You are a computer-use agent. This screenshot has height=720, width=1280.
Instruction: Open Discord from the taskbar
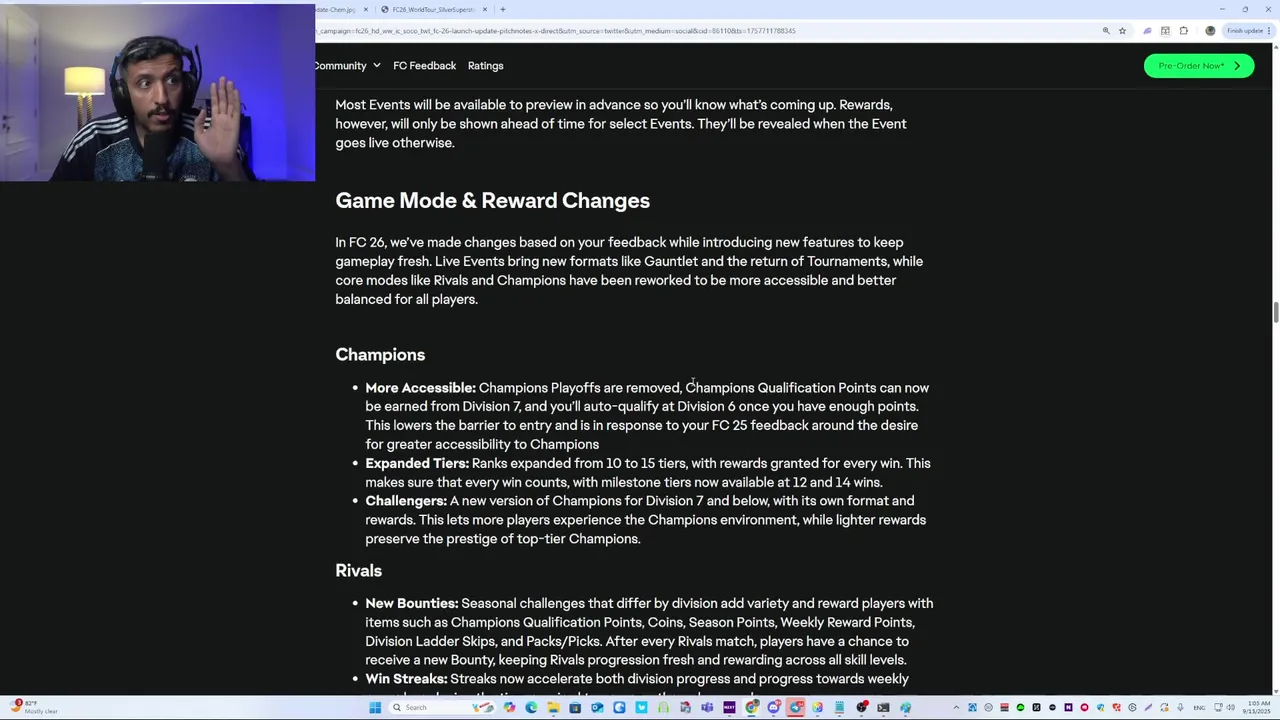click(x=773, y=707)
